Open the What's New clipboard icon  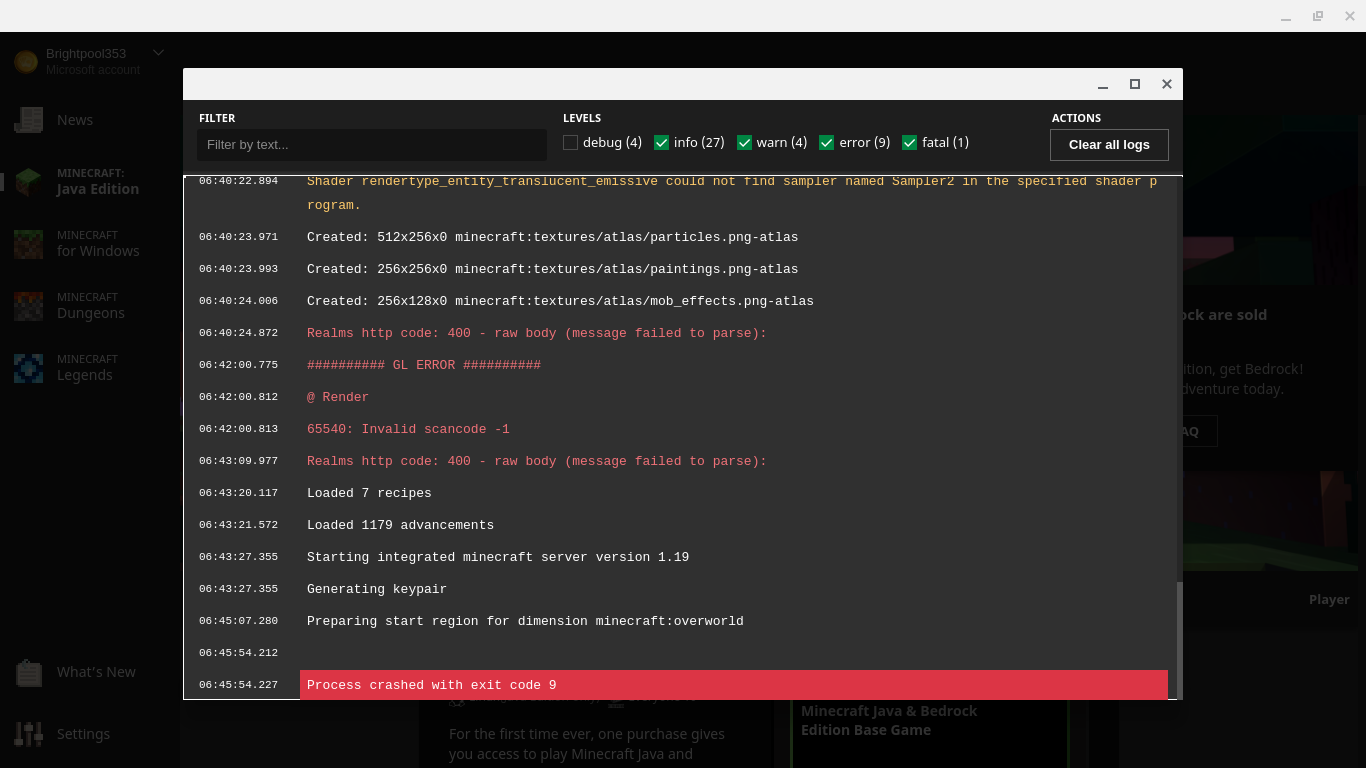point(29,673)
